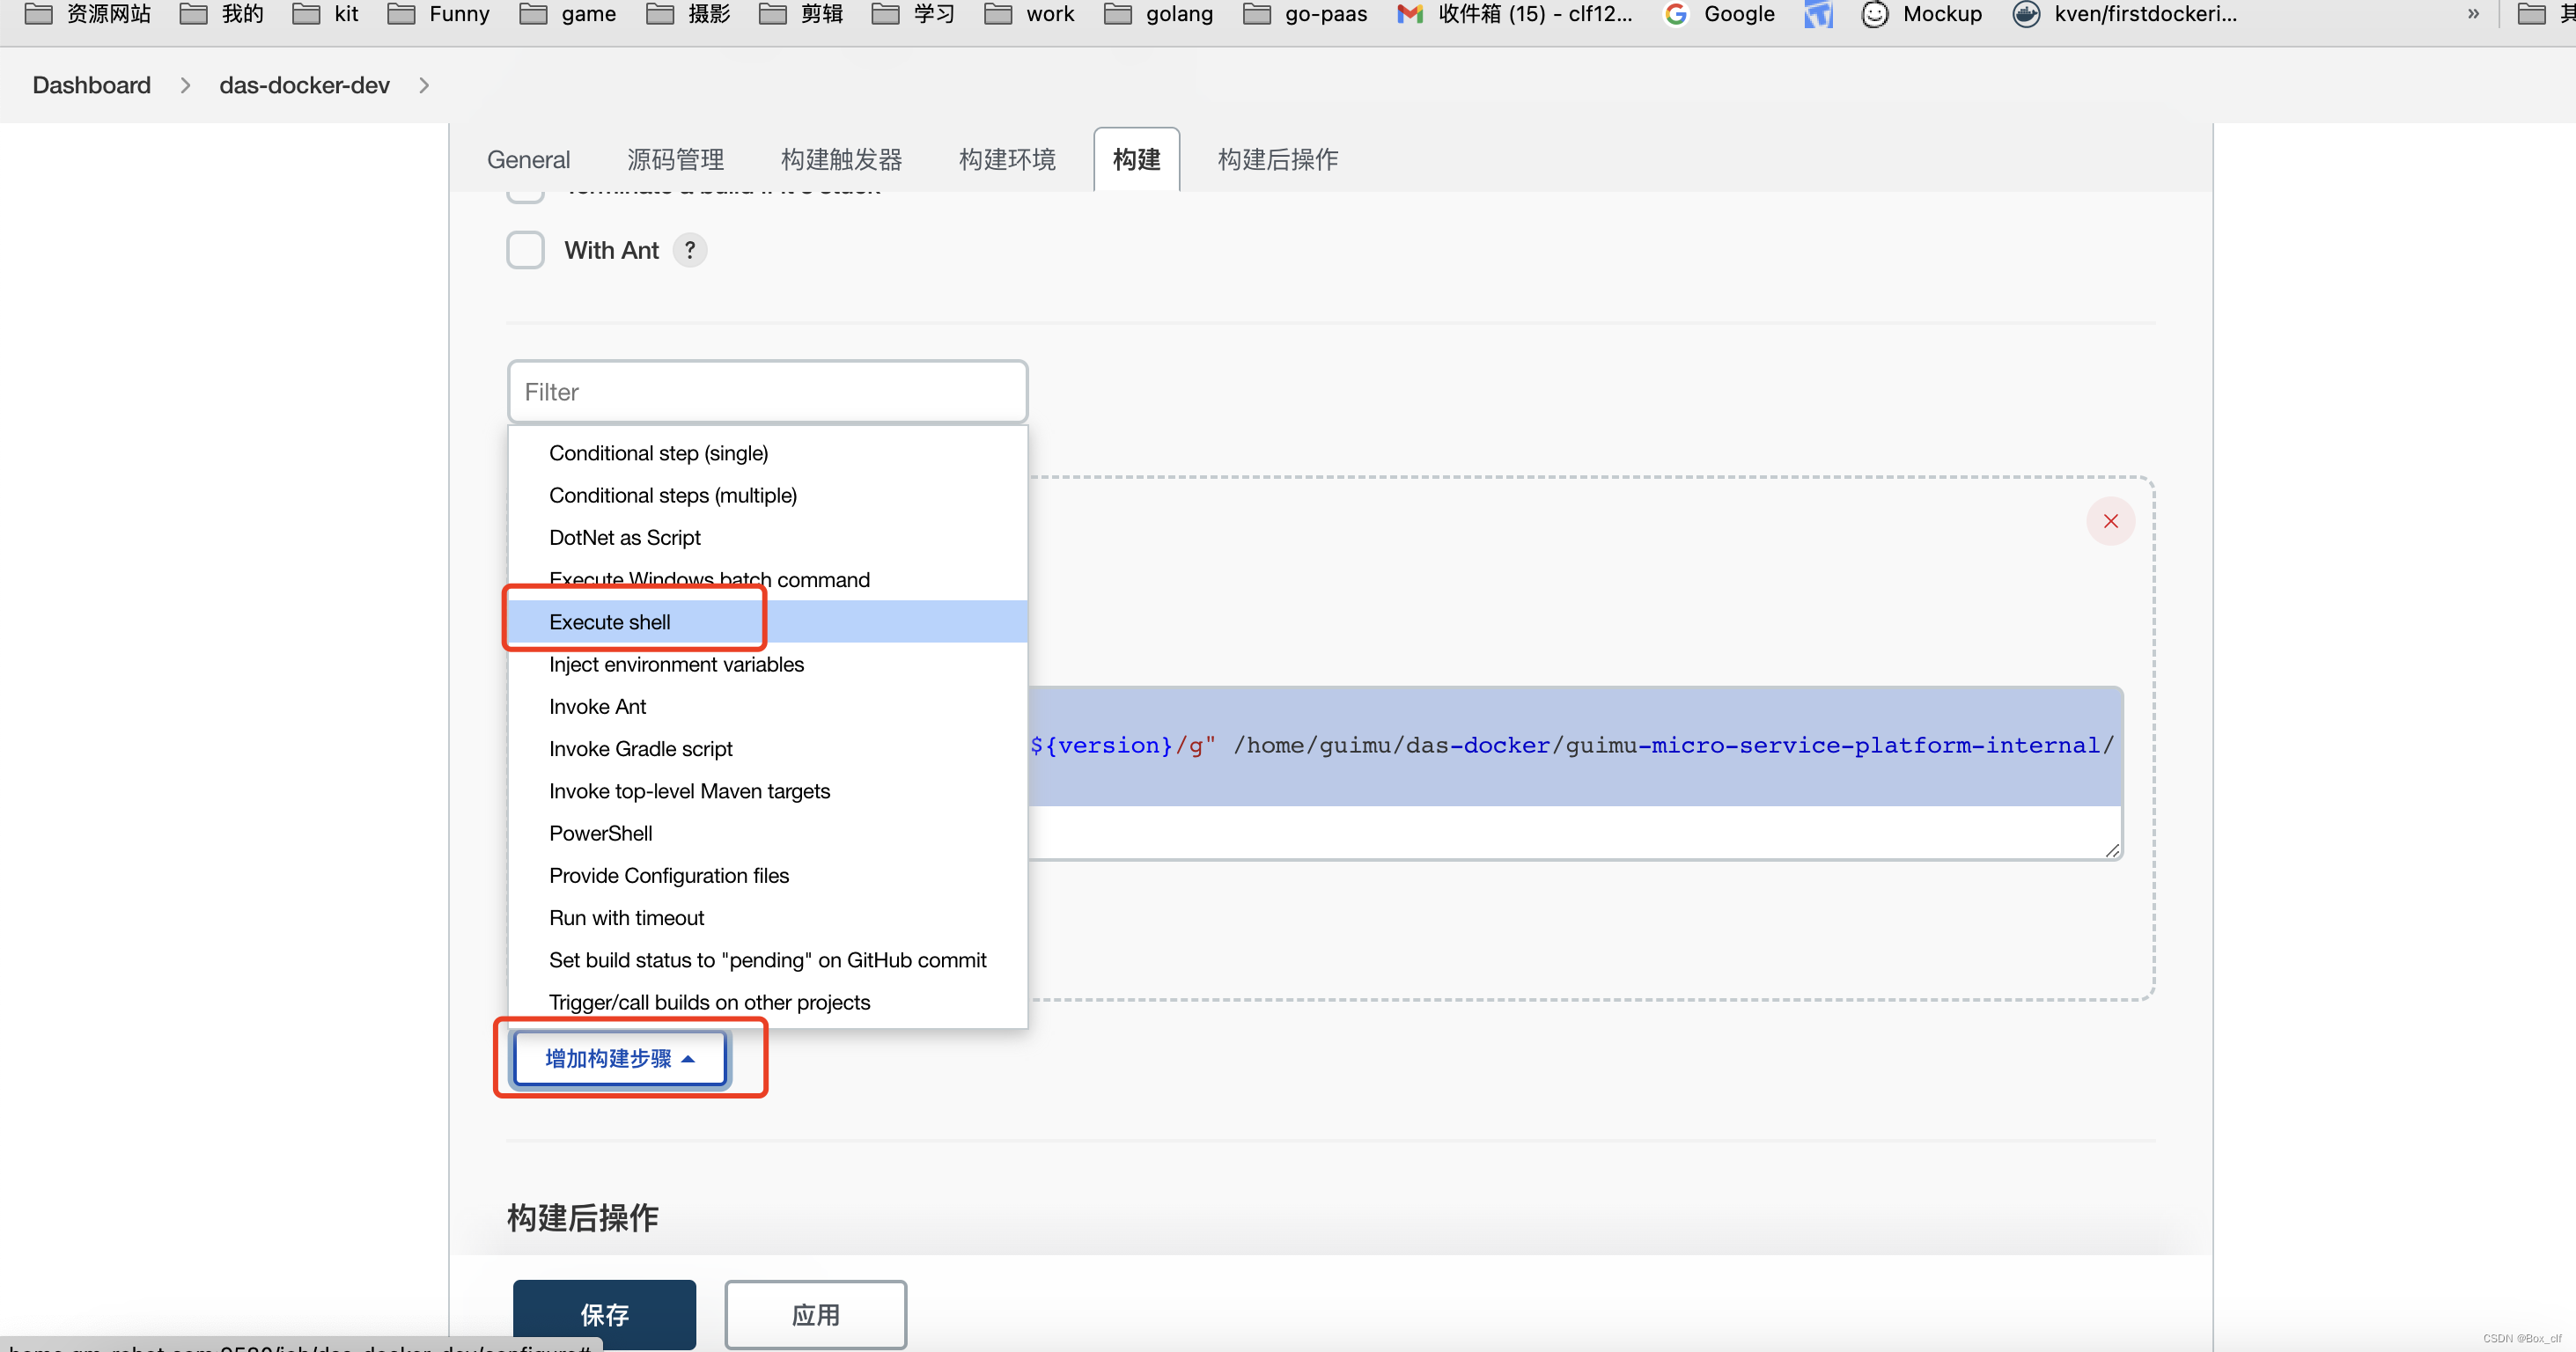This screenshot has width=2576, height=1352.
Task: Choose Set build status pending on GitHub commit
Action: [767, 960]
